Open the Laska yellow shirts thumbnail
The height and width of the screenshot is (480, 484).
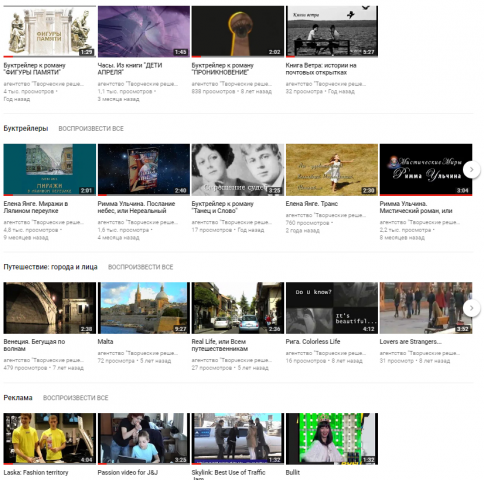(50, 439)
